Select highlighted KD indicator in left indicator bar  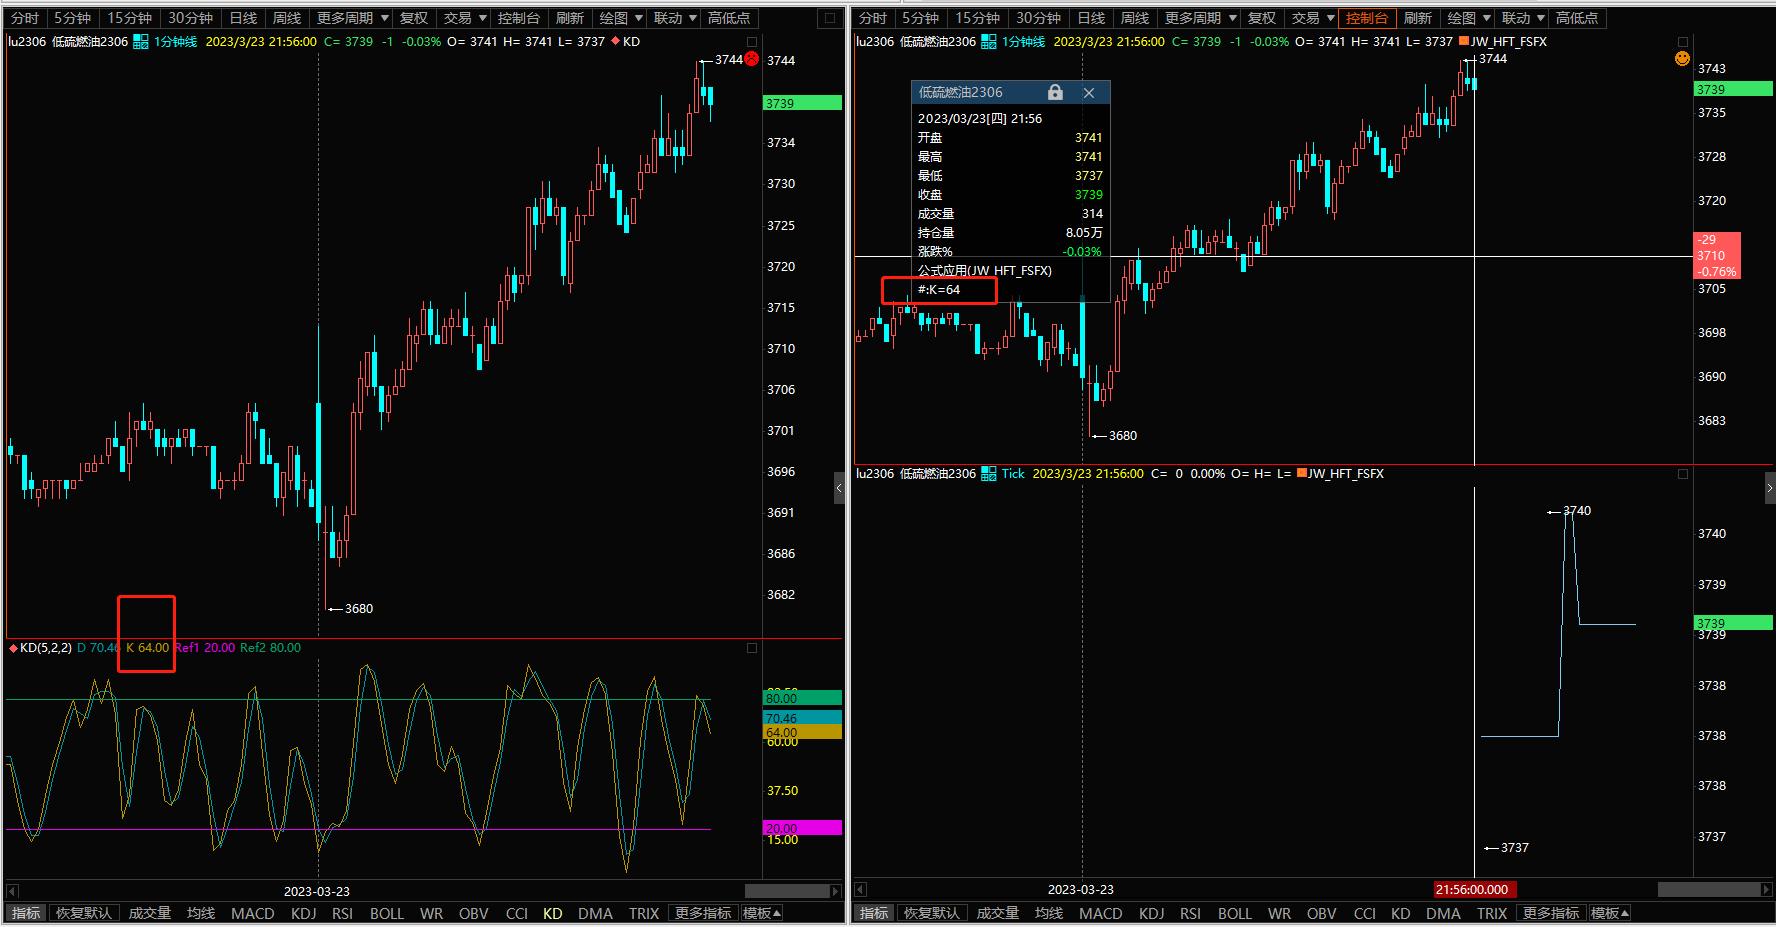coord(553,913)
